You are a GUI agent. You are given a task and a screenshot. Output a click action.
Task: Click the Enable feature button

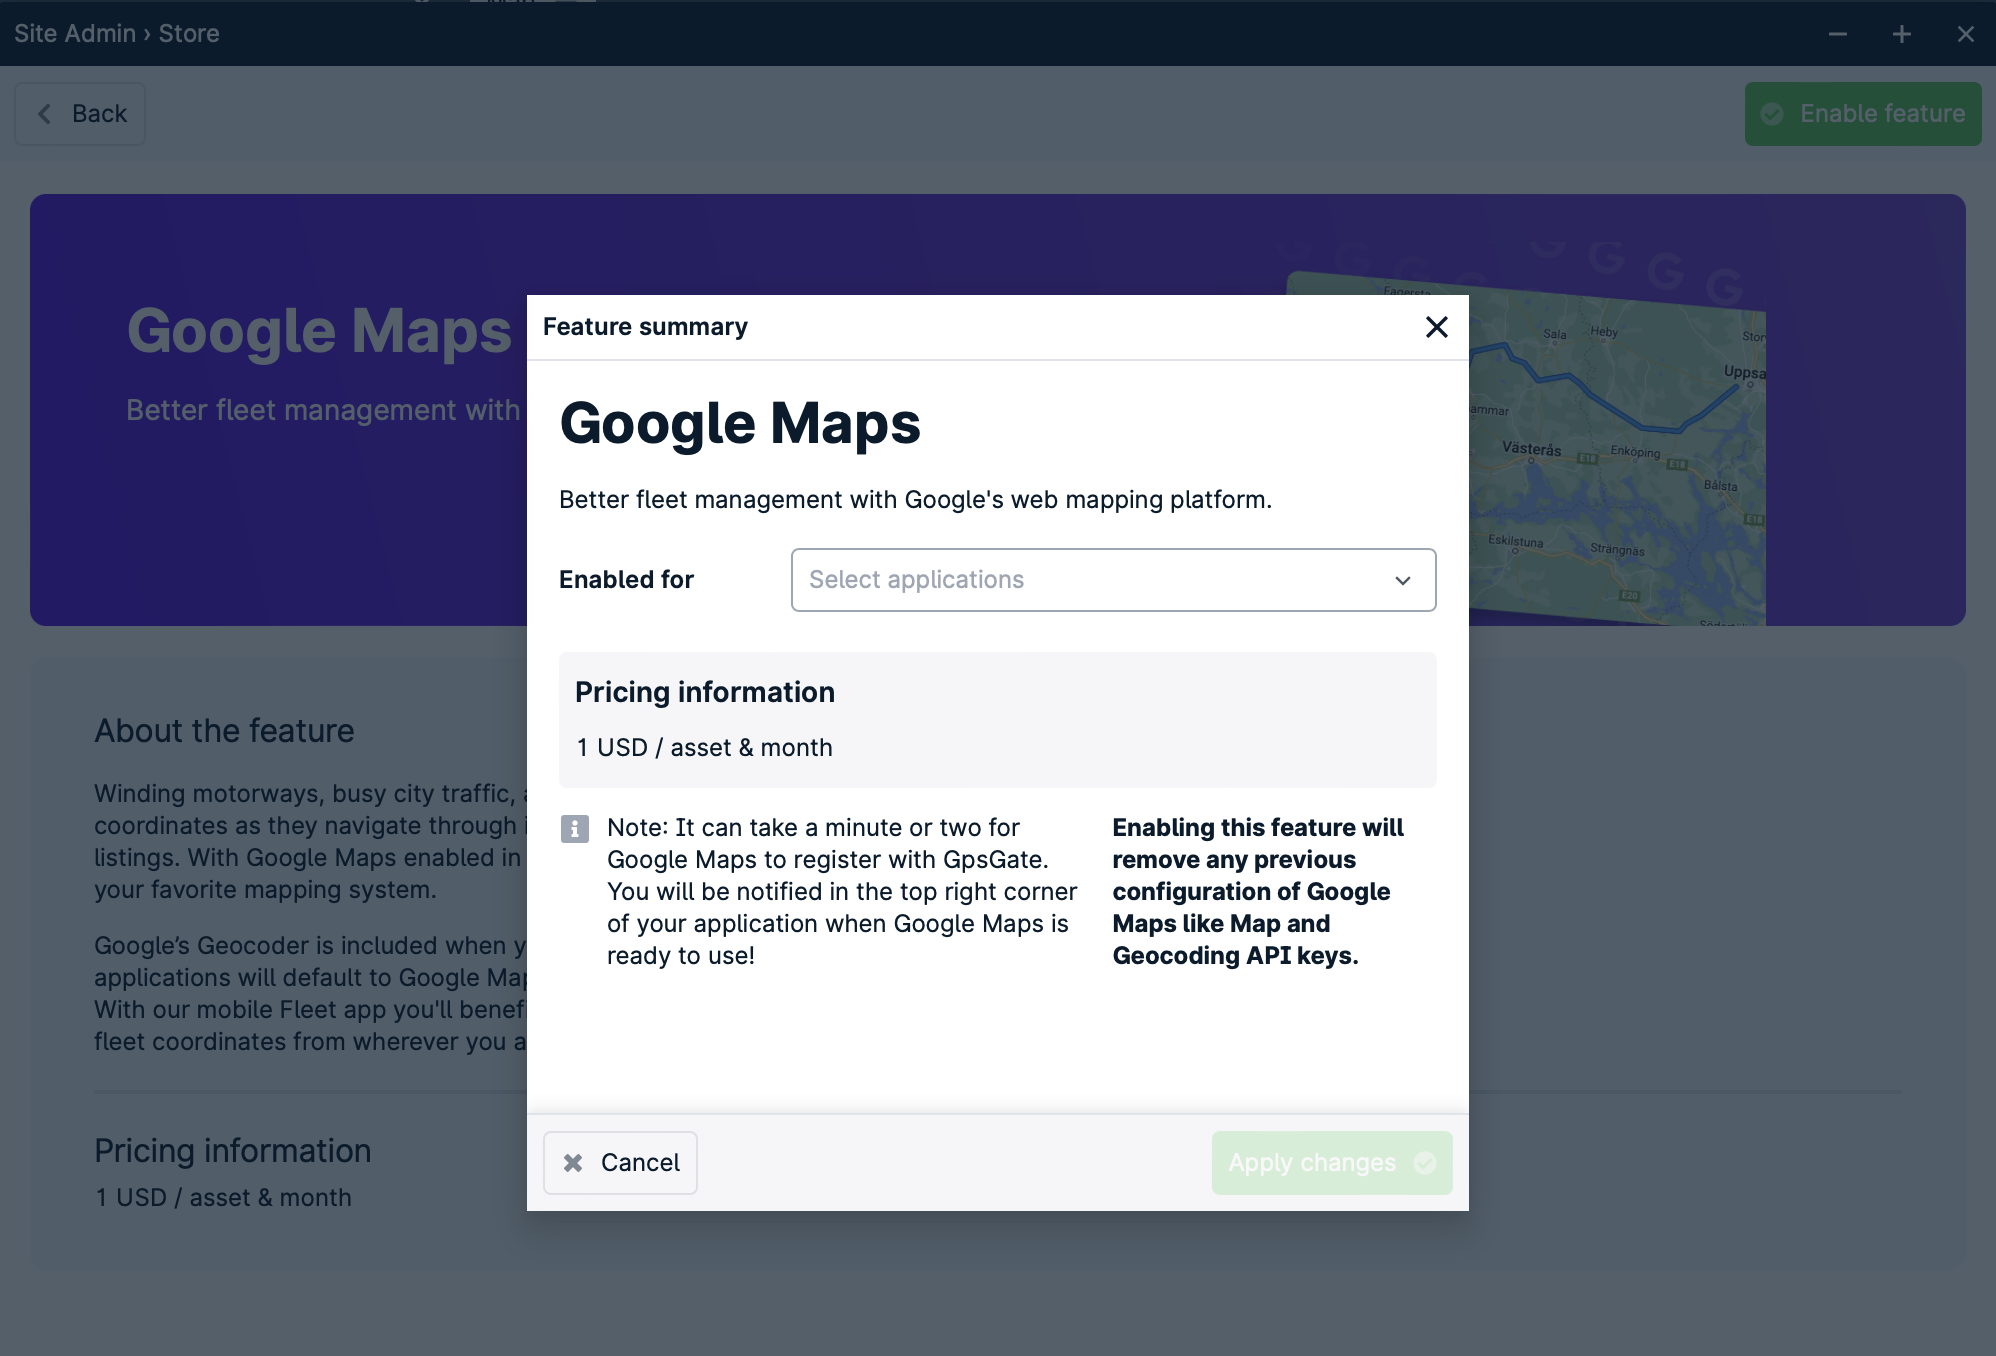coord(1862,114)
